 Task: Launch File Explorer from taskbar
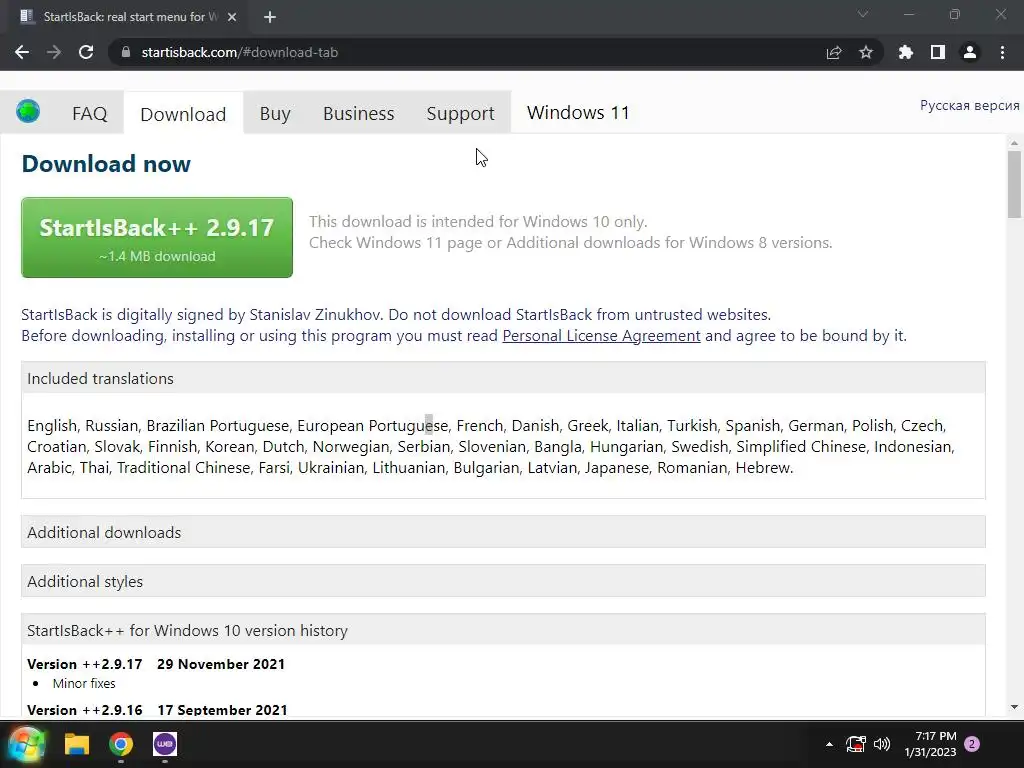point(76,744)
